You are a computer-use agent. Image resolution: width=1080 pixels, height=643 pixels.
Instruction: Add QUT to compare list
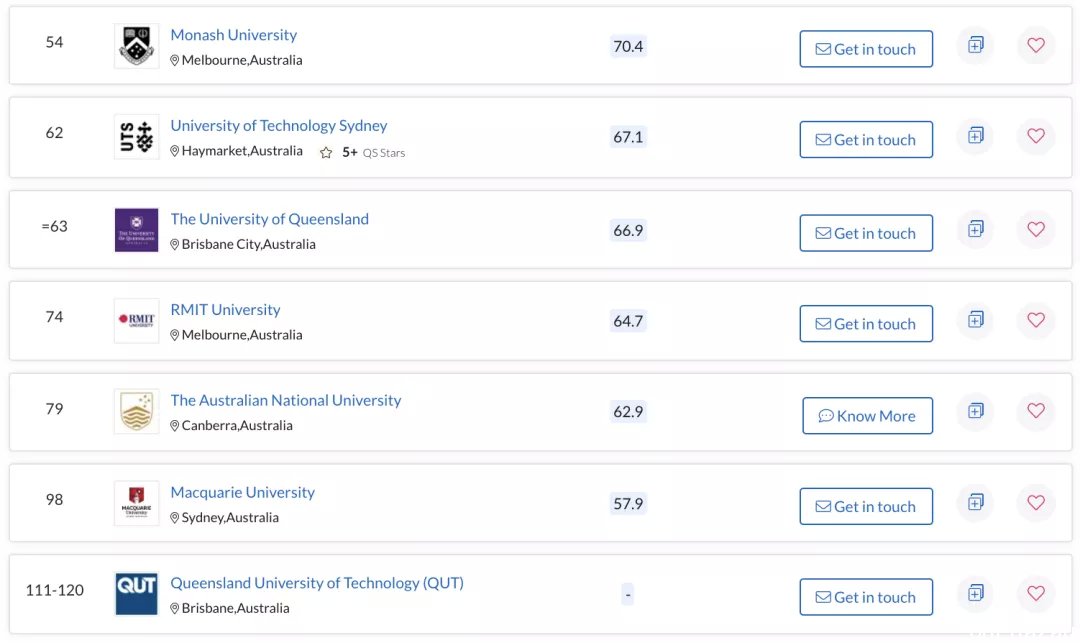pos(975,593)
